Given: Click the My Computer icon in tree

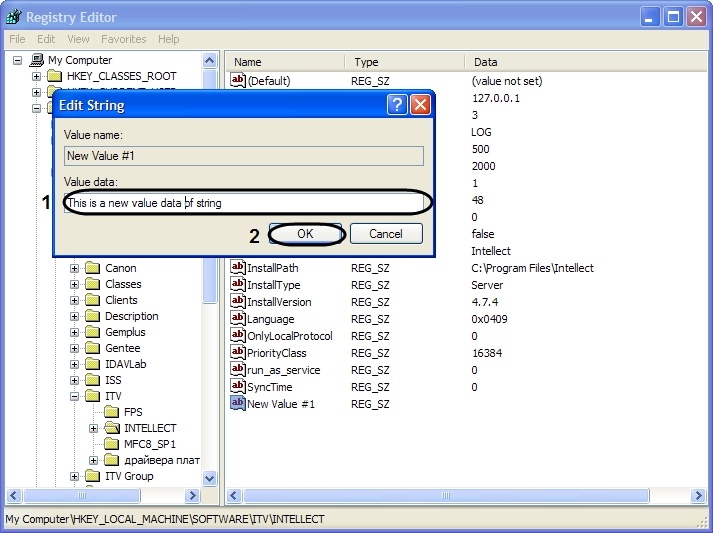Looking at the screenshot, I should point(38,60).
